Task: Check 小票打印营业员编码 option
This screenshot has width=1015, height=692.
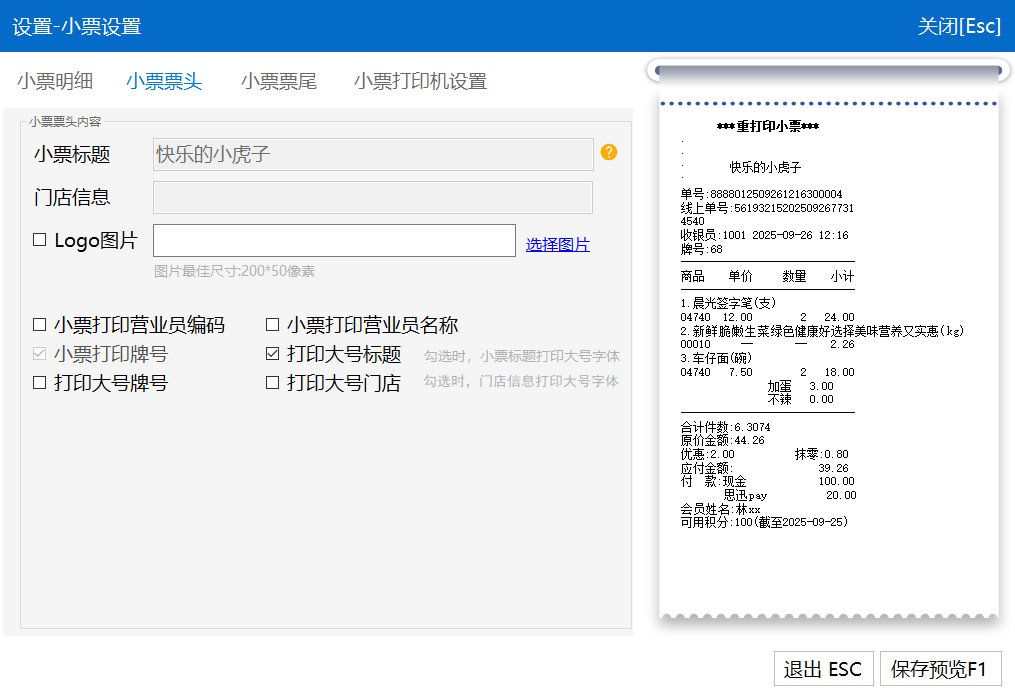Action: click(40, 325)
